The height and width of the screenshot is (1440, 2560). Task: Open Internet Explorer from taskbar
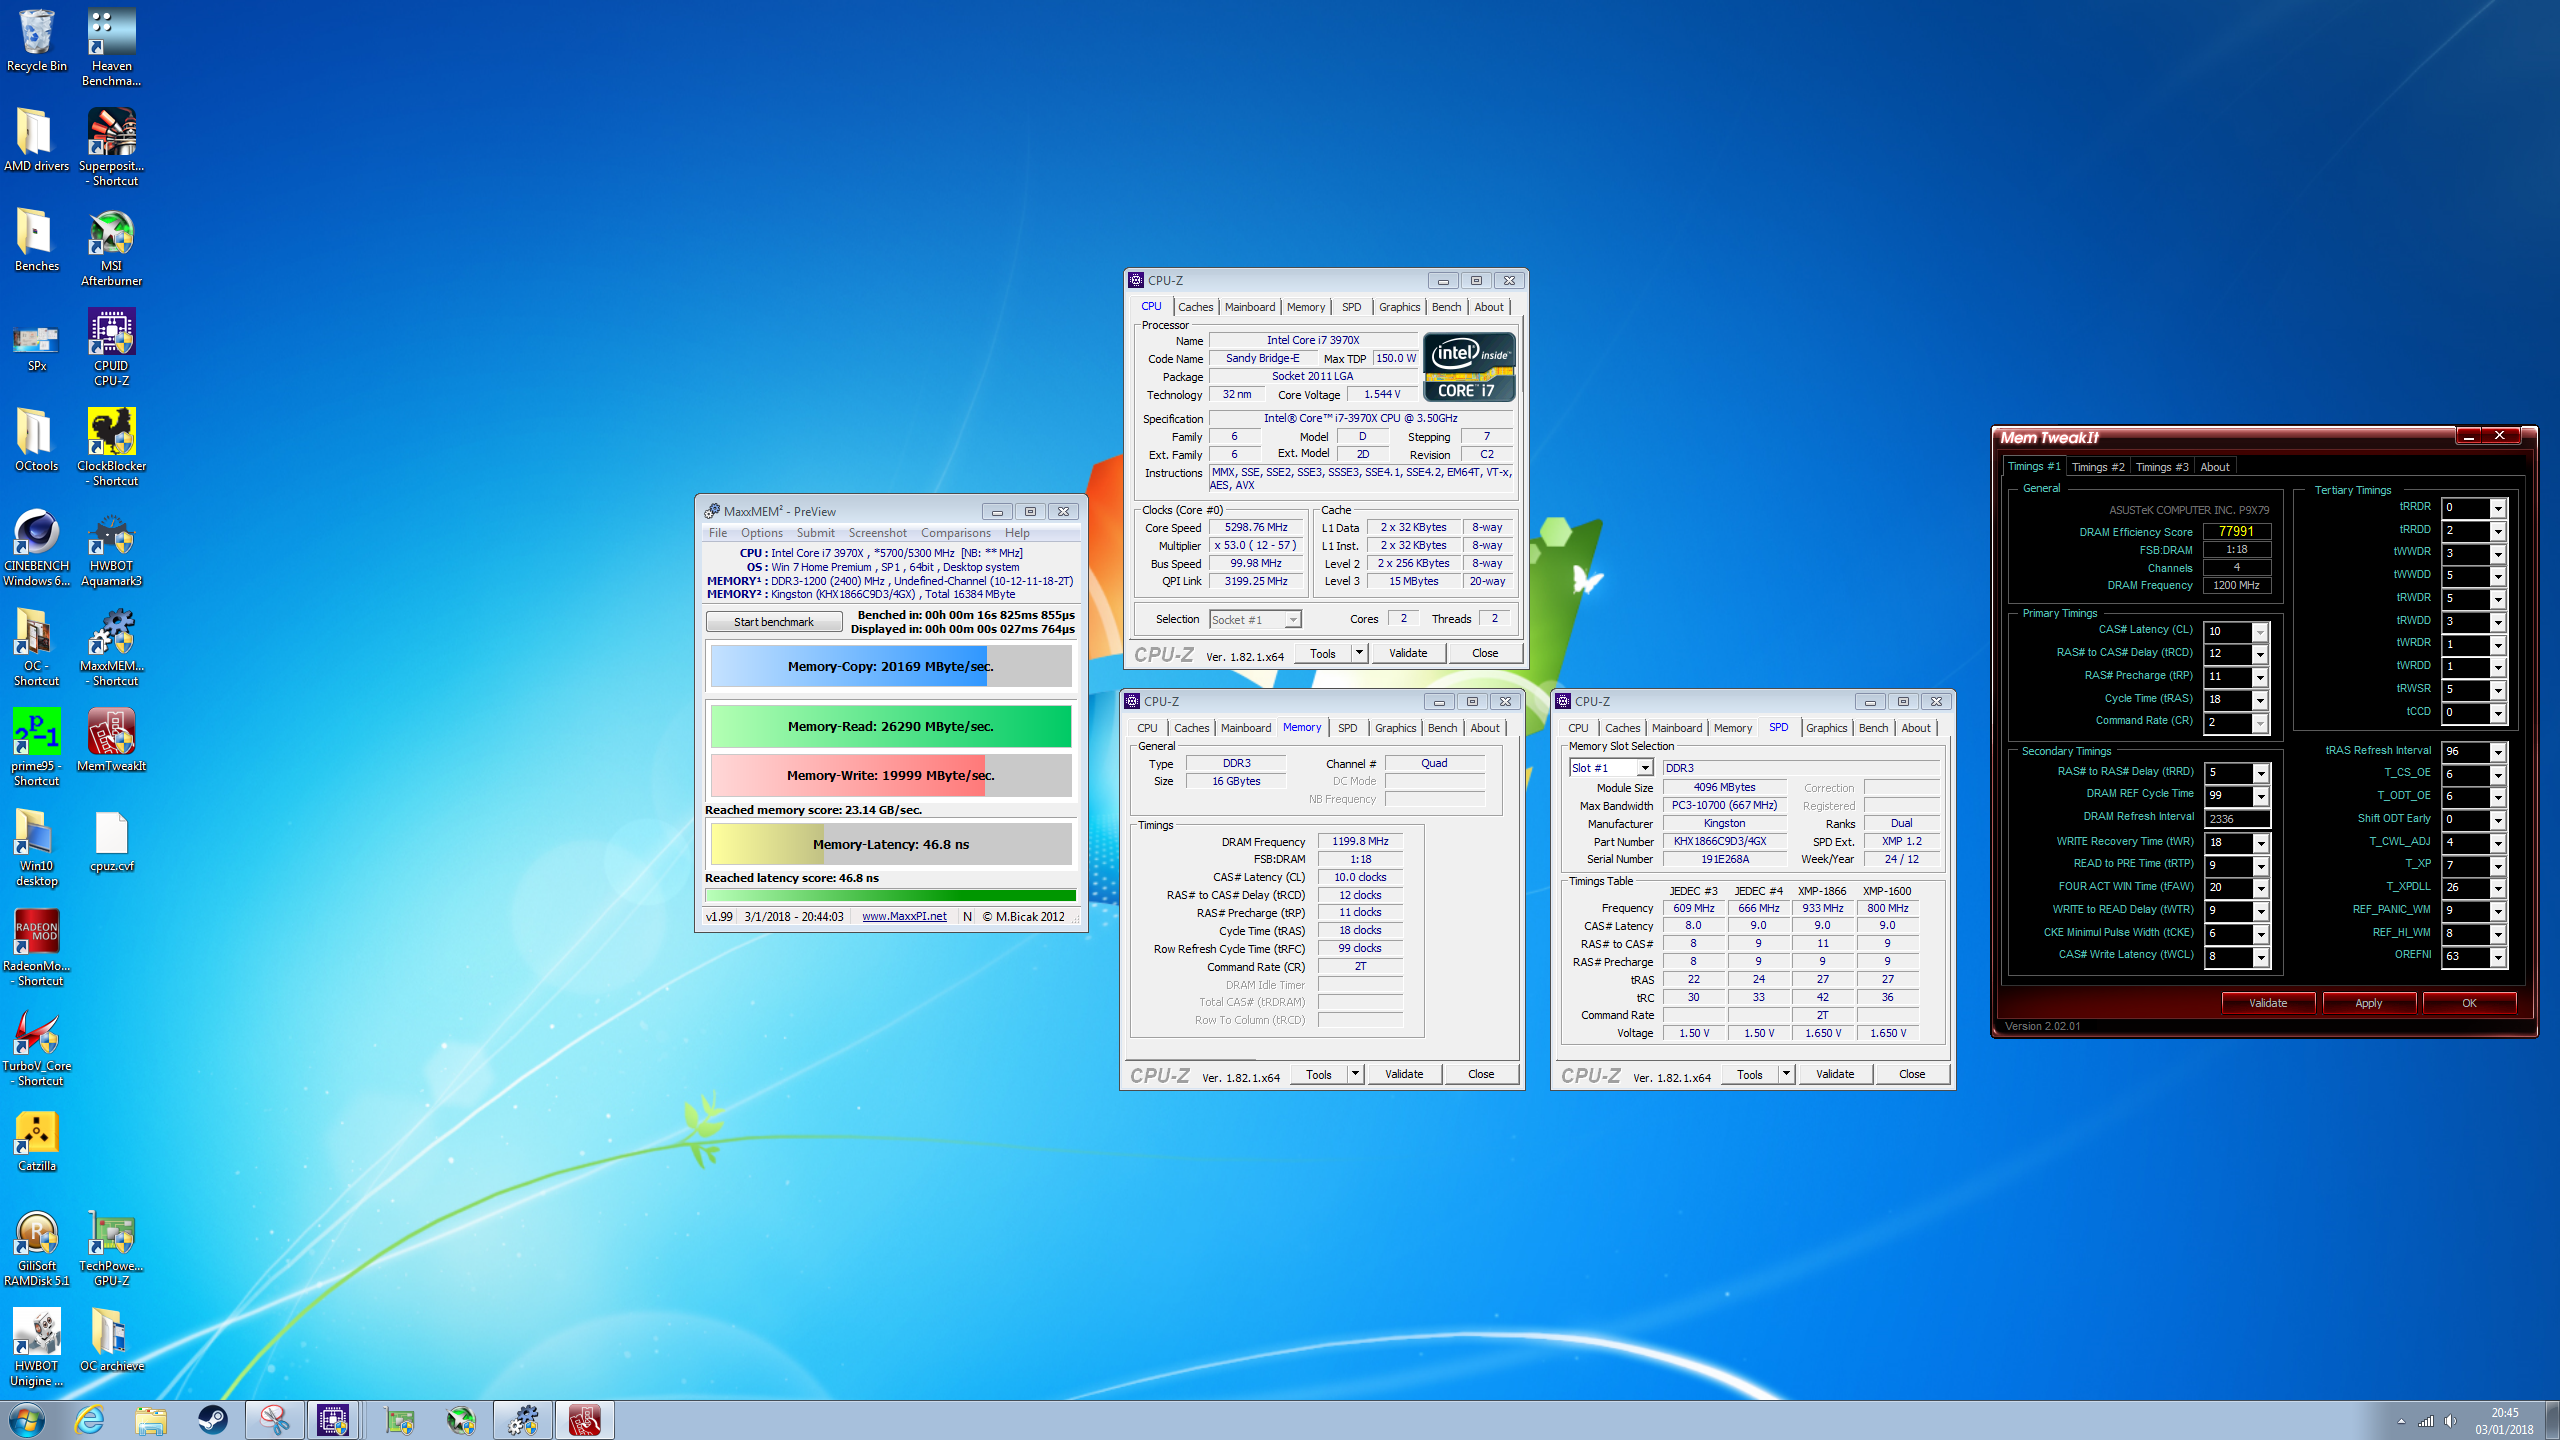[x=89, y=1420]
